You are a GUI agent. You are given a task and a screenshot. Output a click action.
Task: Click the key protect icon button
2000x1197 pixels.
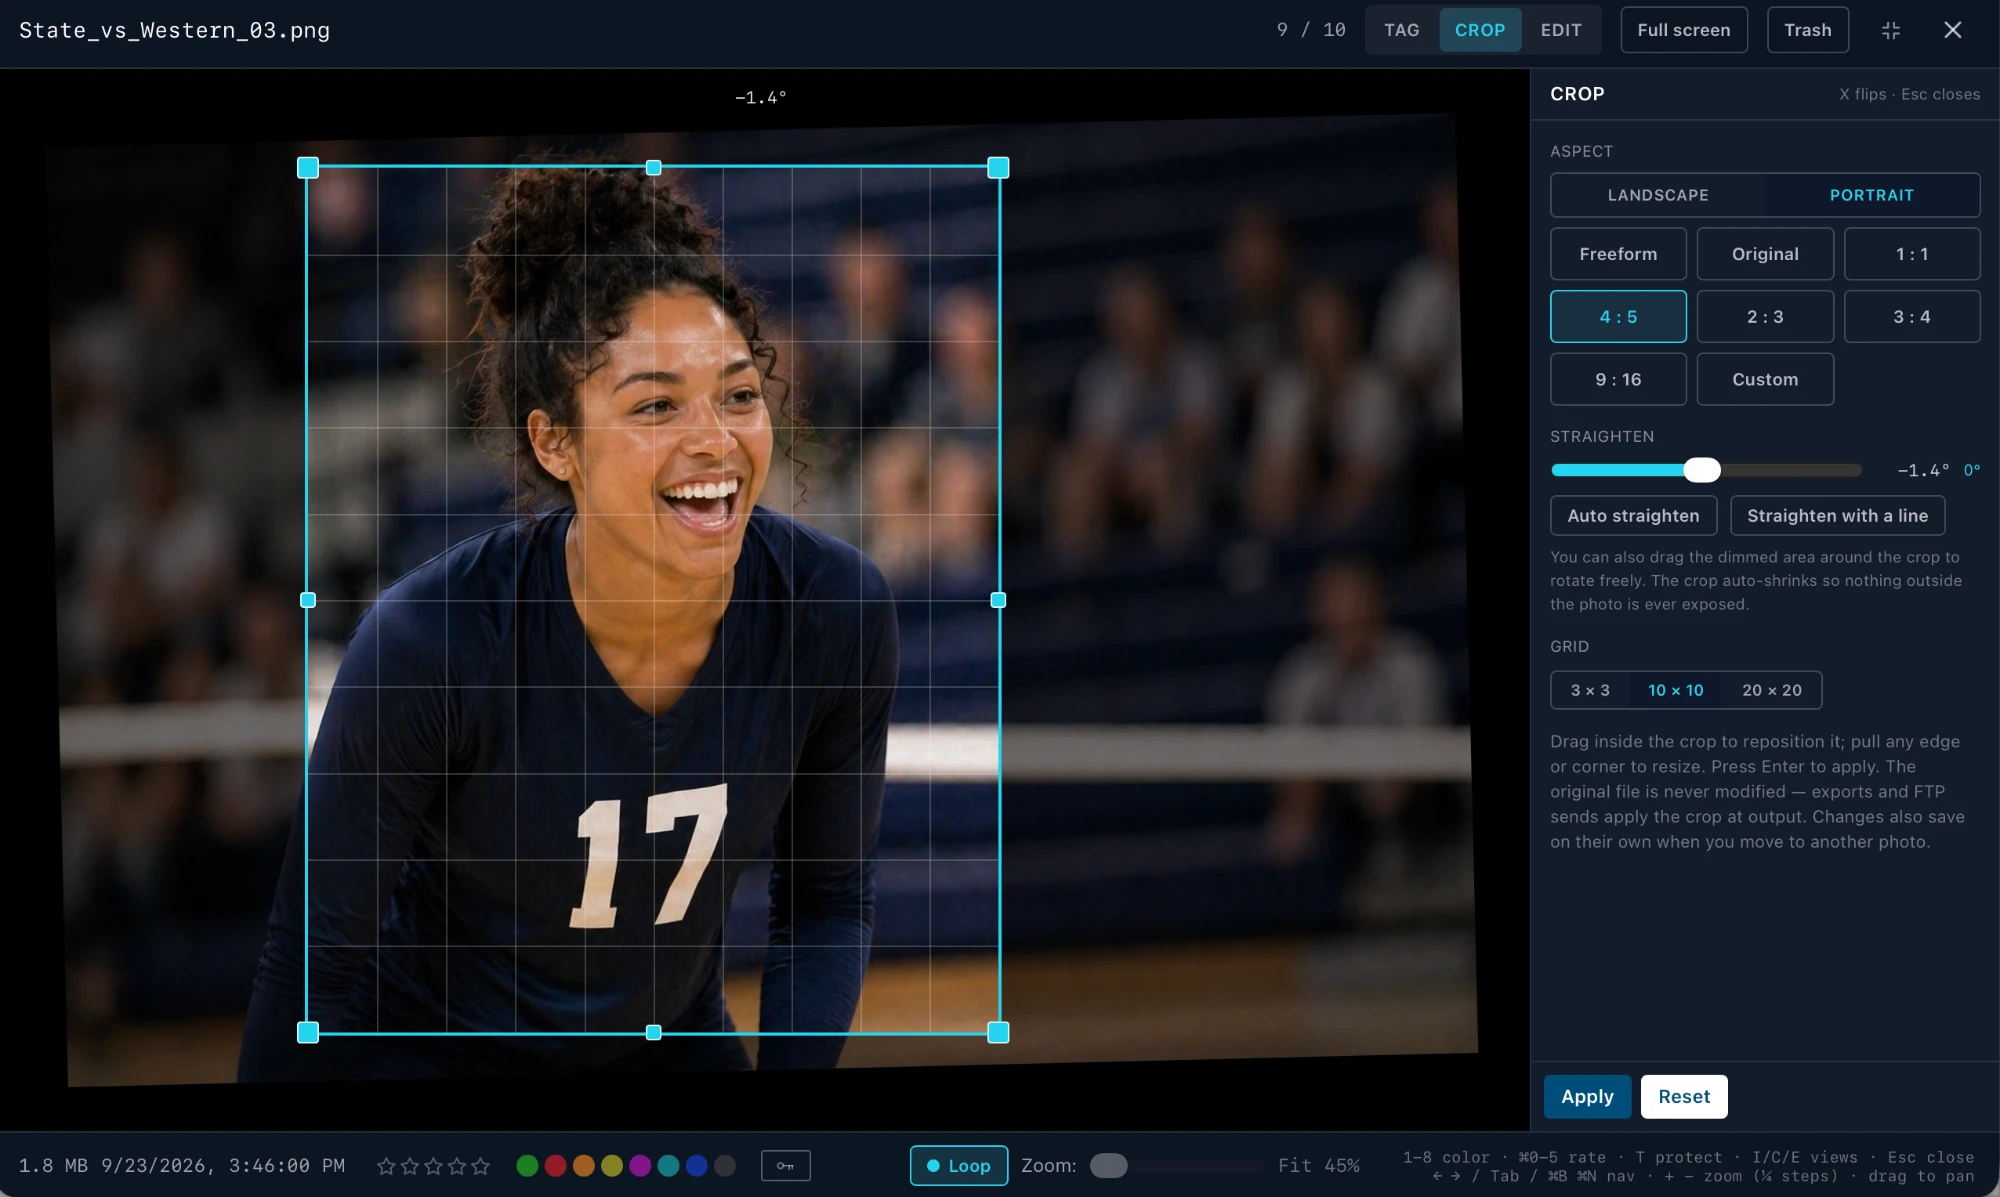[x=786, y=1166]
